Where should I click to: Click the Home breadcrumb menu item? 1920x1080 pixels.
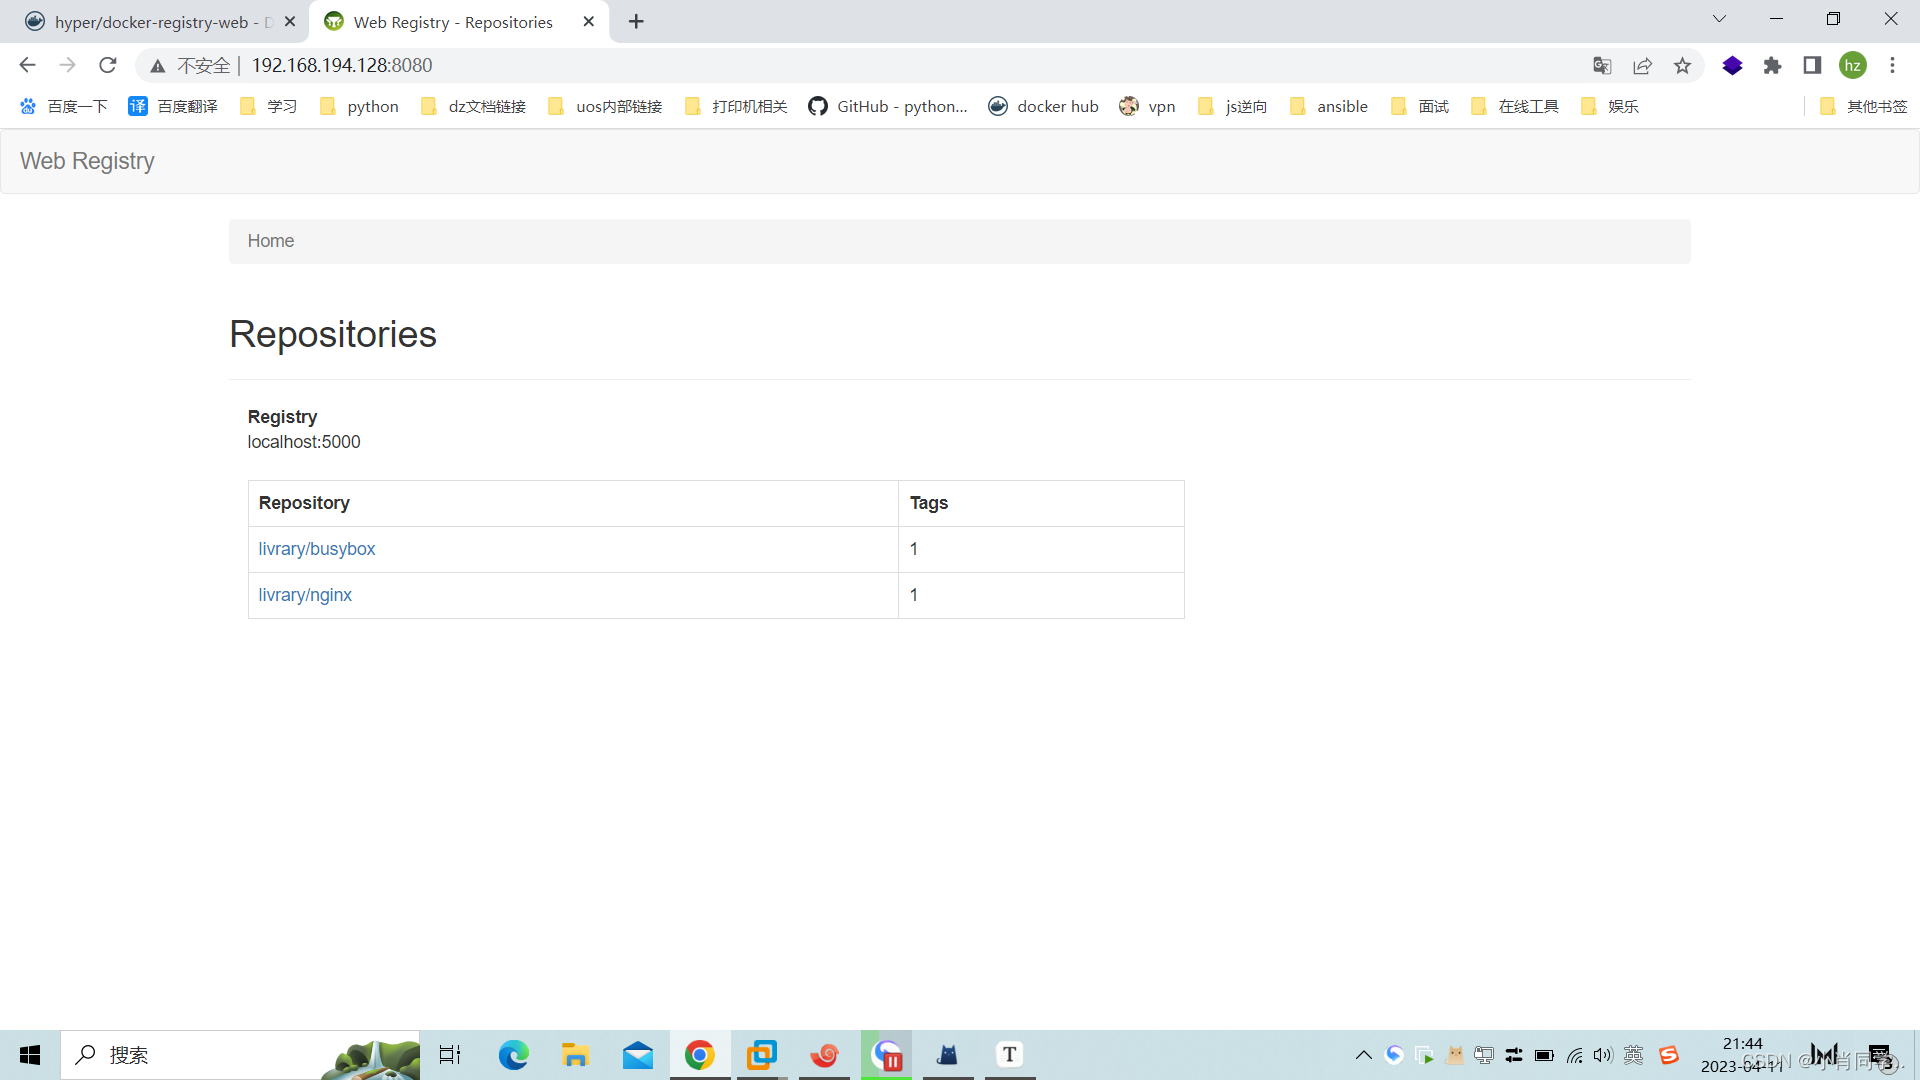272,240
